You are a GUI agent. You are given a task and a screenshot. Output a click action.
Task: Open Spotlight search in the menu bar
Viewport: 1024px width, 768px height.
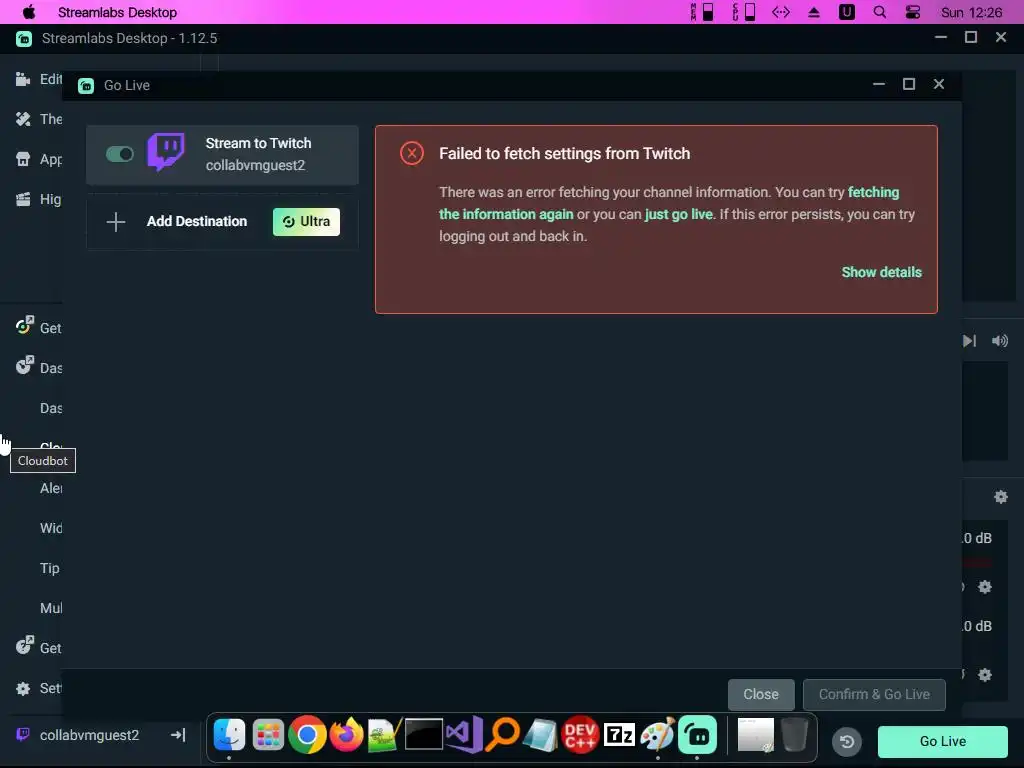[x=880, y=12]
